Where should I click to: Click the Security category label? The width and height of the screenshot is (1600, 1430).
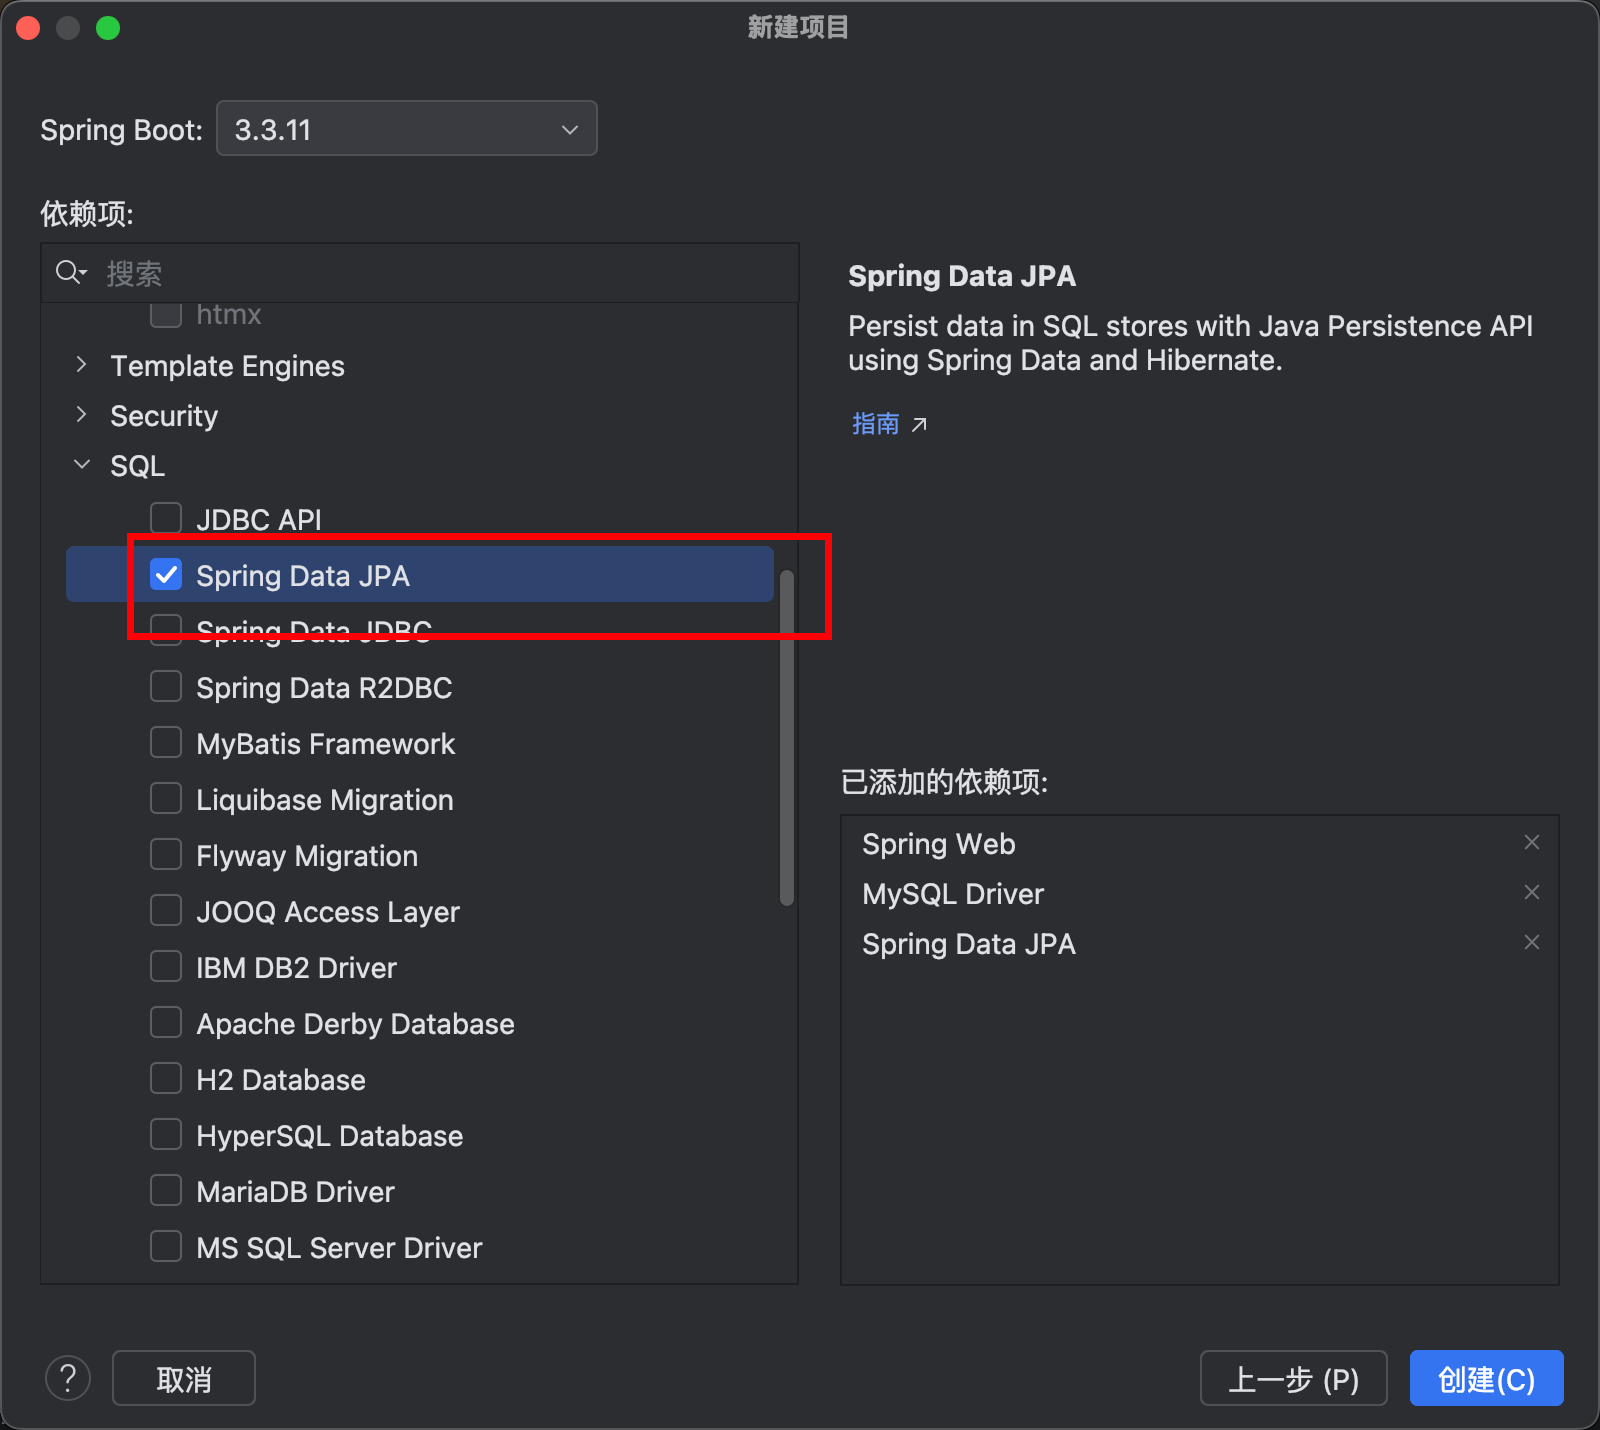(164, 416)
